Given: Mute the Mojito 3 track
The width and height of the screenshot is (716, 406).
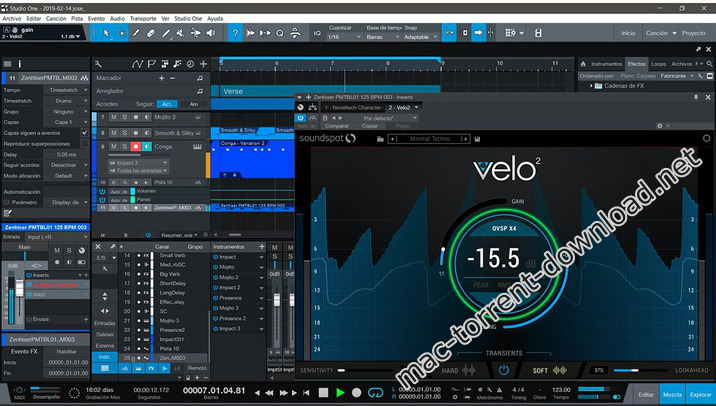Looking at the screenshot, I should [x=114, y=117].
